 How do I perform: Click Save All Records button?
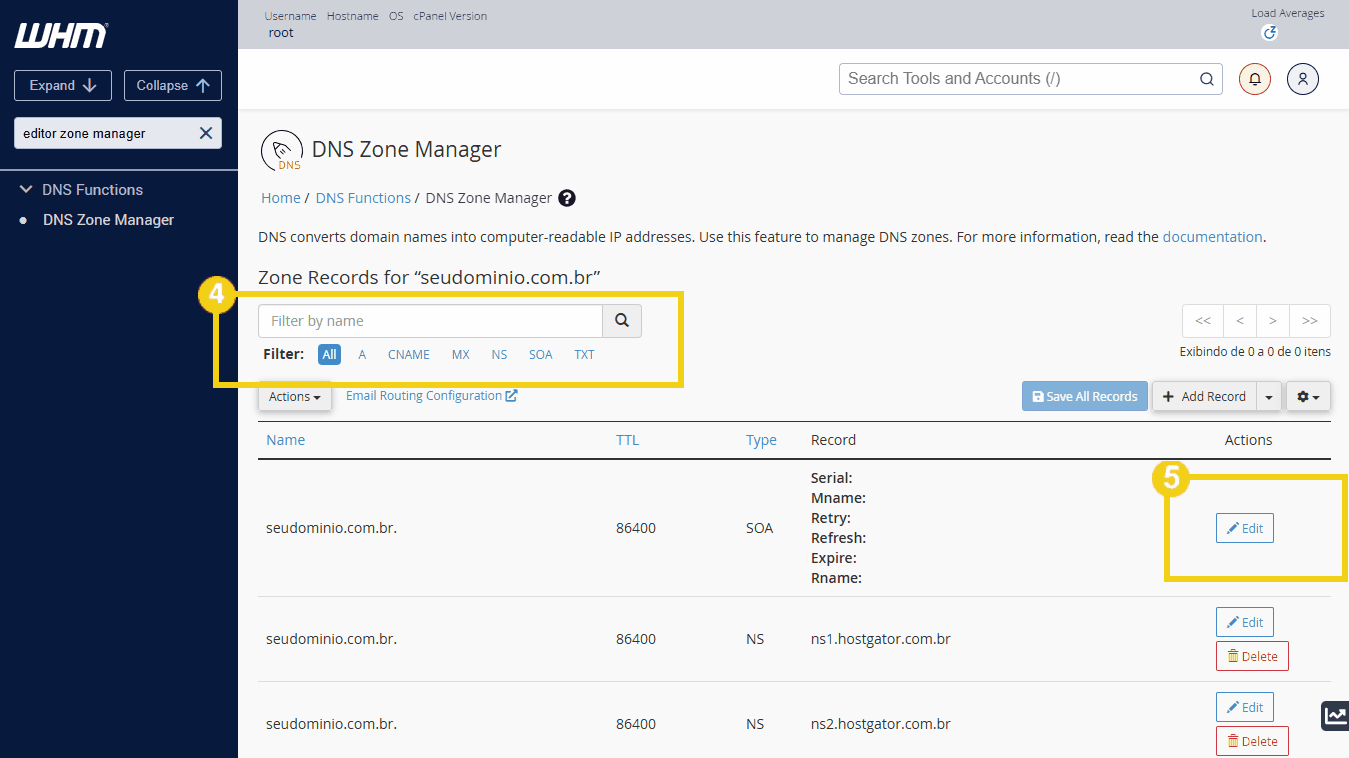[1085, 397]
